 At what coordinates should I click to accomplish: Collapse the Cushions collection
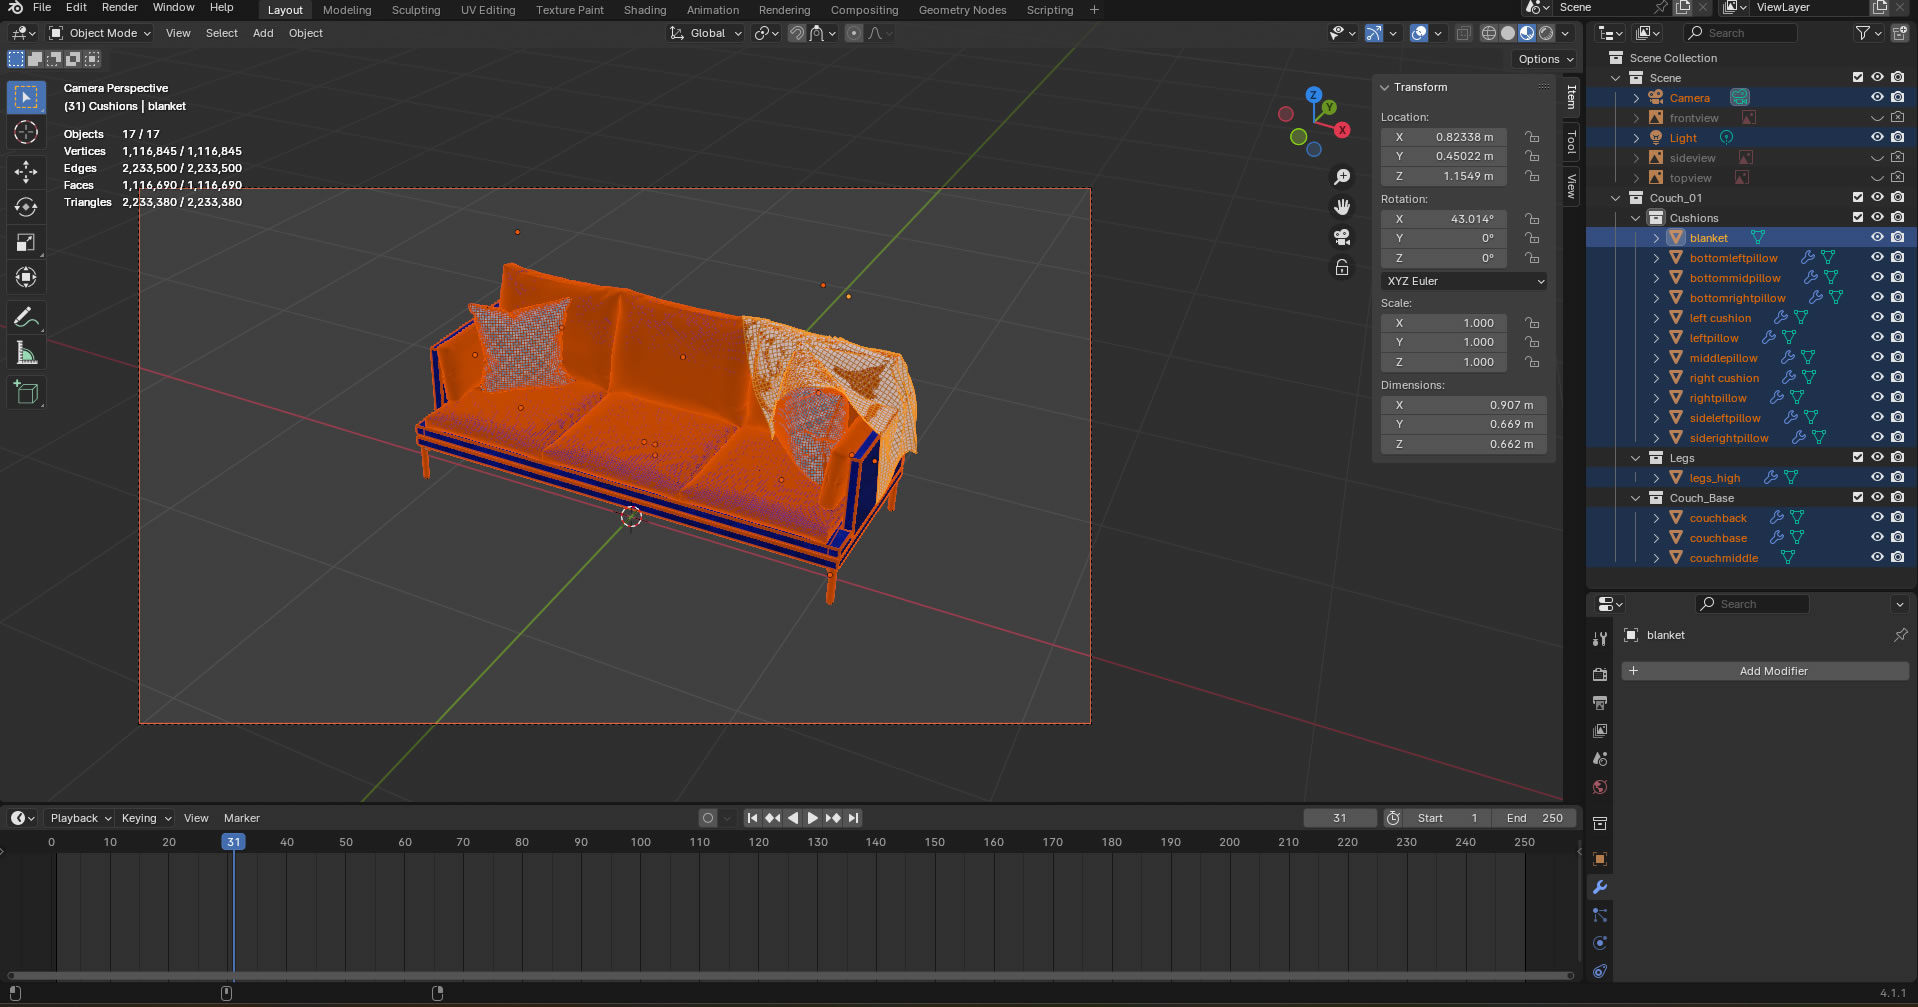coord(1636,218)
